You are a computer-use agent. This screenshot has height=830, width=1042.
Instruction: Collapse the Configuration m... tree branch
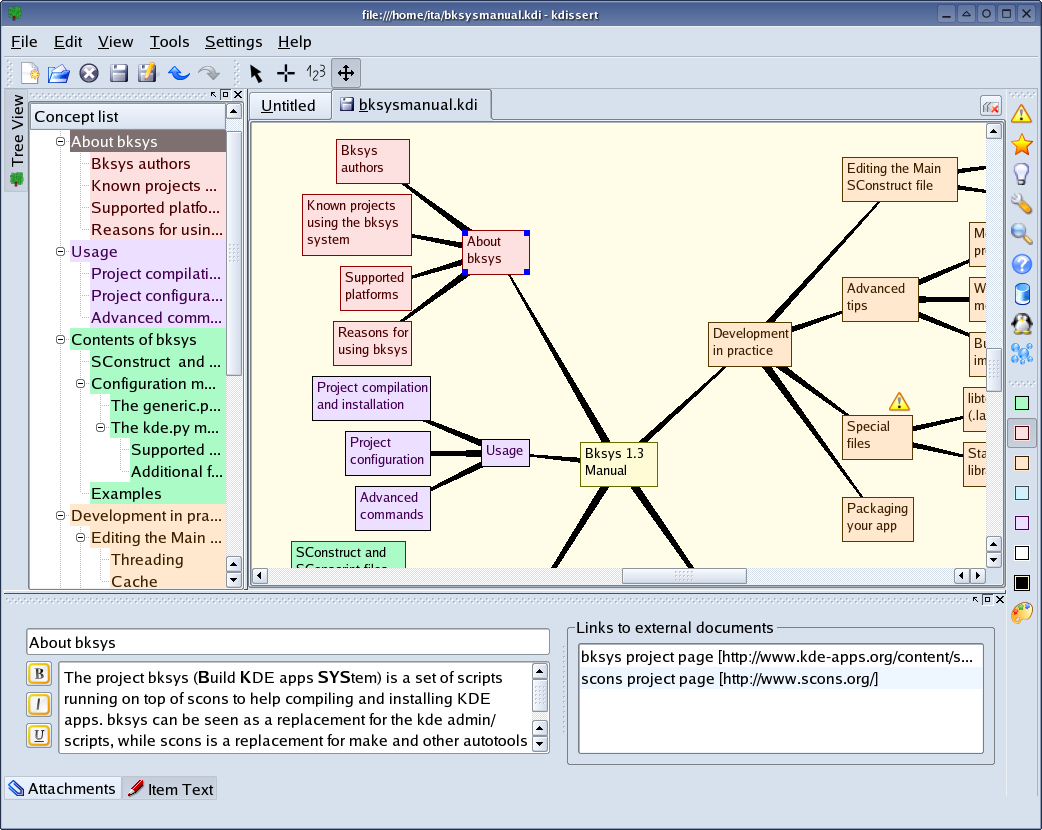(x=80, y=383)
